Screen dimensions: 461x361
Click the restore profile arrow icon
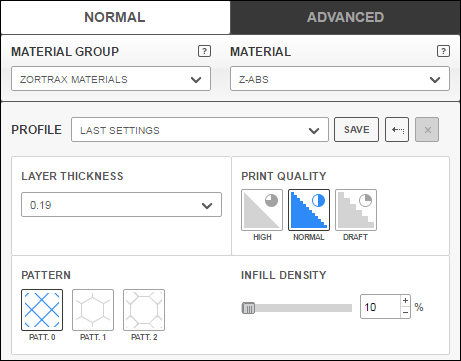tap(397, 130)
